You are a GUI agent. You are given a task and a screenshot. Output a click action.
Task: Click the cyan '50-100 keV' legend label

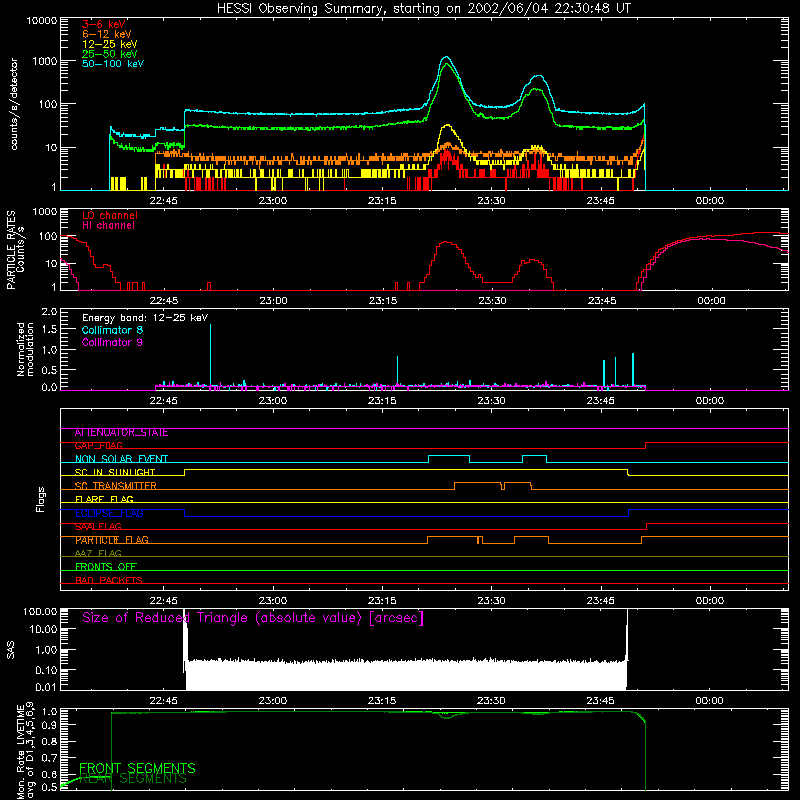113,64
